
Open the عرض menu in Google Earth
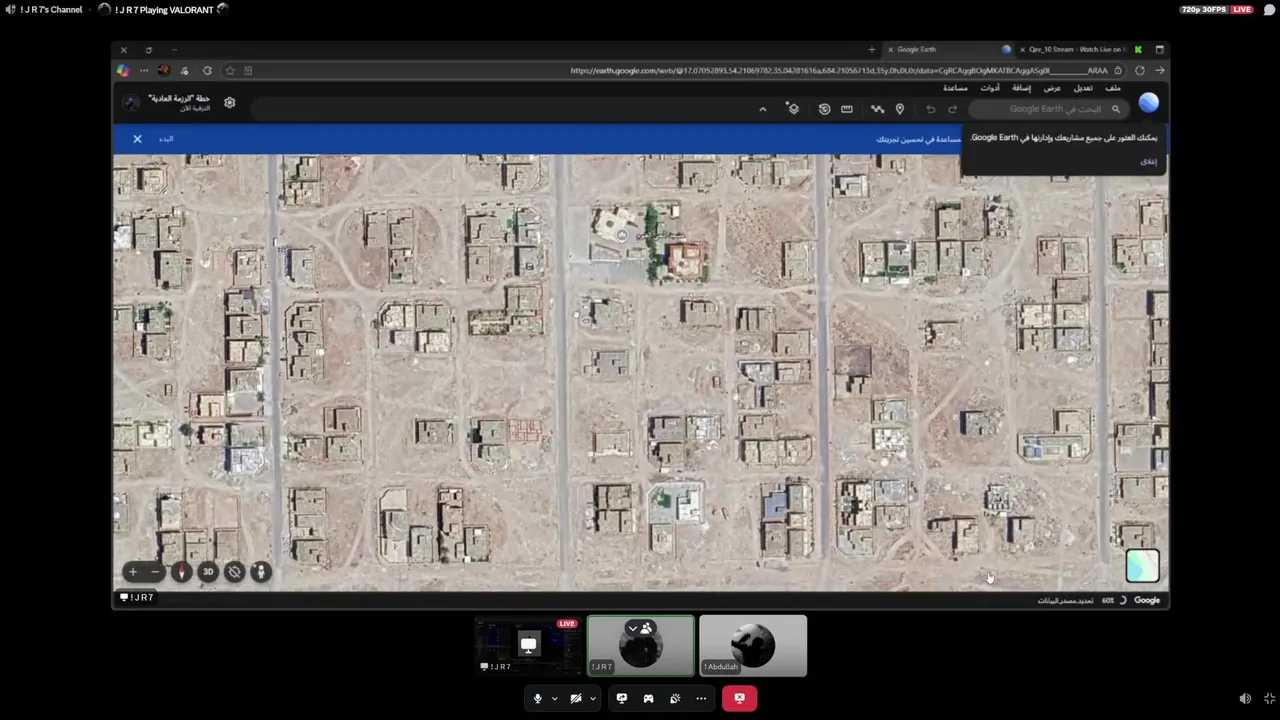point(1052,88)
